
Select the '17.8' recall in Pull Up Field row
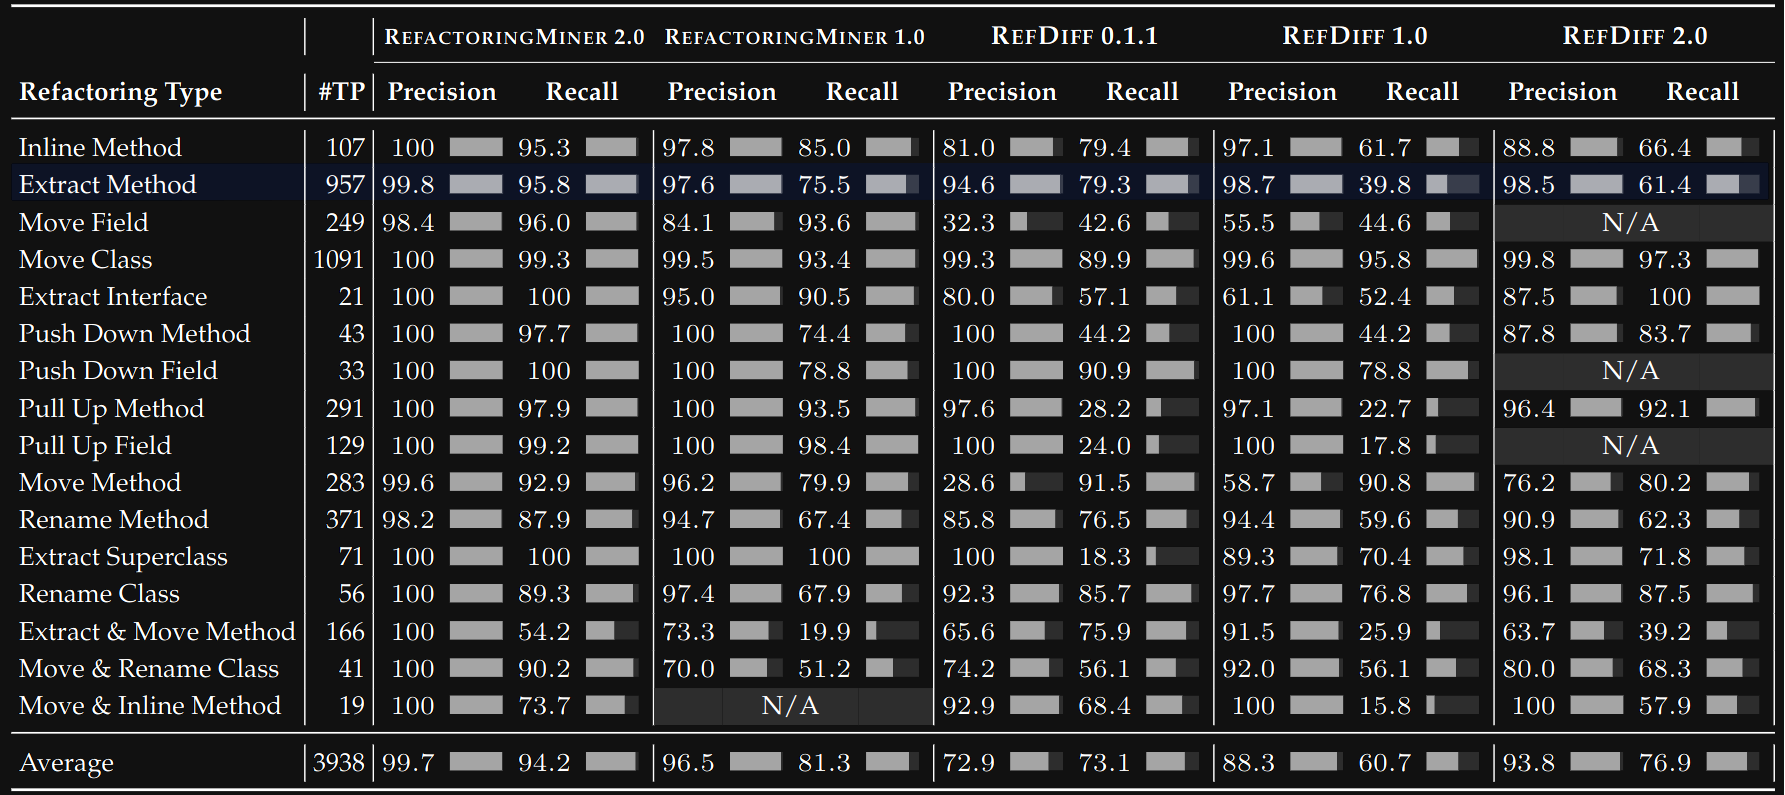[1384, 446]
